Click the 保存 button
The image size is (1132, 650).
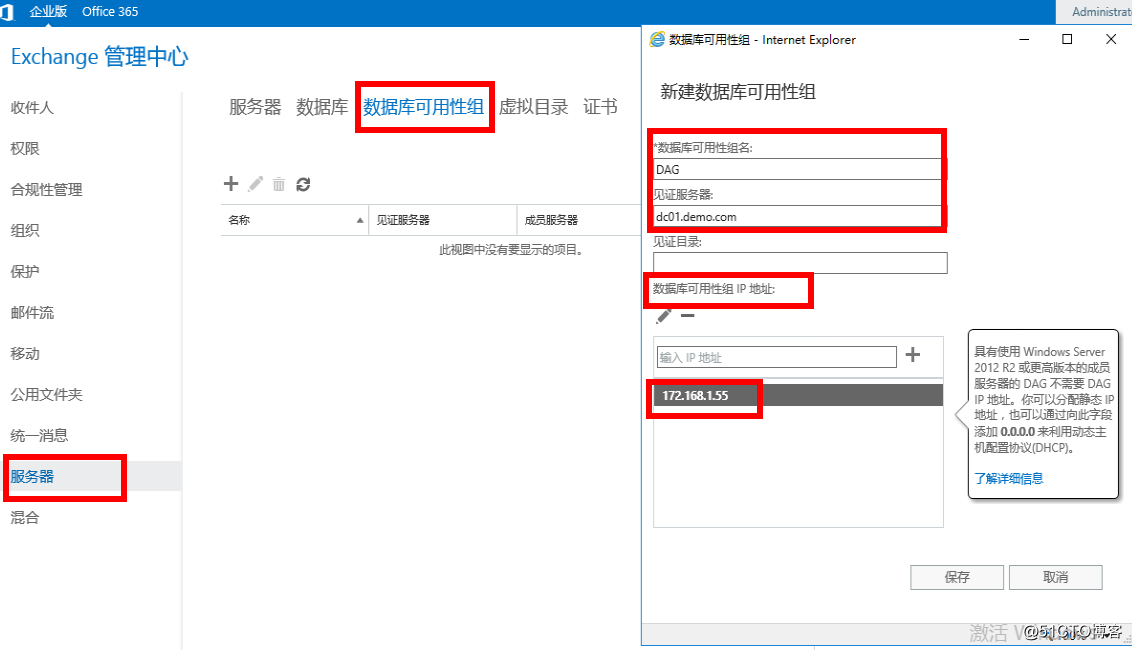point(957,577)
